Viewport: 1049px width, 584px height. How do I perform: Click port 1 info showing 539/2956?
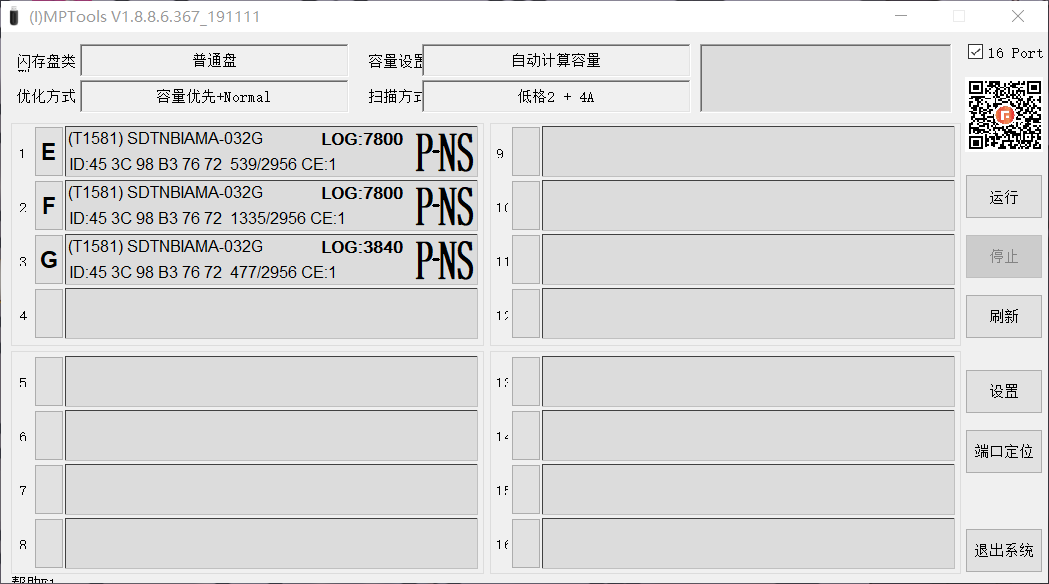[271, 152]
